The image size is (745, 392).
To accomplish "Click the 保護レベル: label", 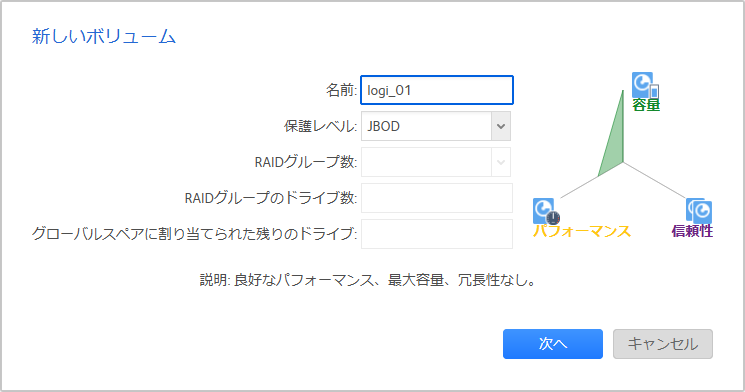I will (320, 126).
